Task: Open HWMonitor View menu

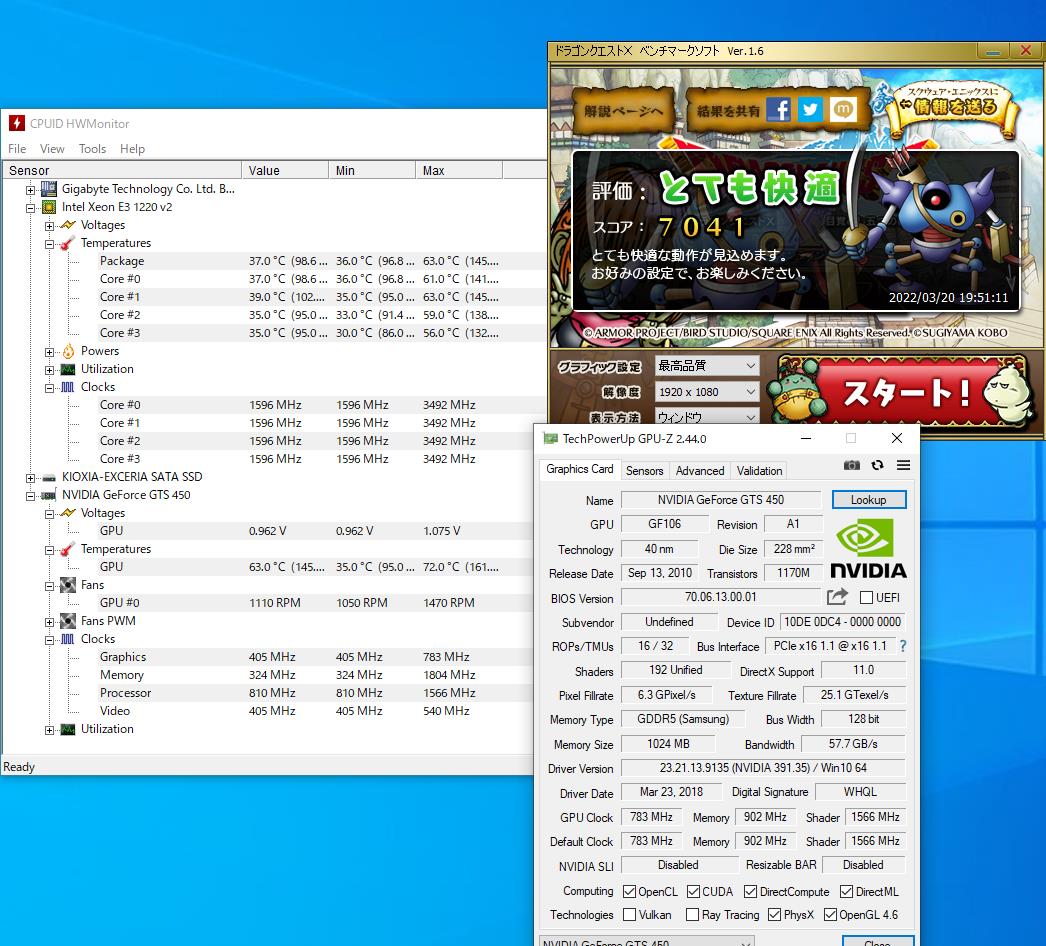Action: point(52,149)
